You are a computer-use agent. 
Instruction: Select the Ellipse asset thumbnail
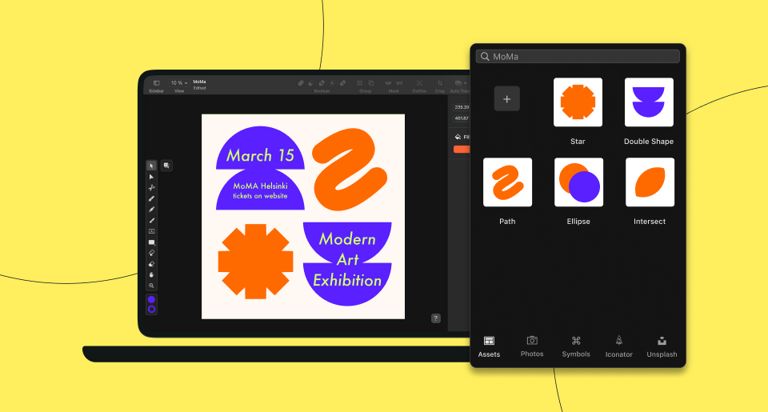point(578,182)
